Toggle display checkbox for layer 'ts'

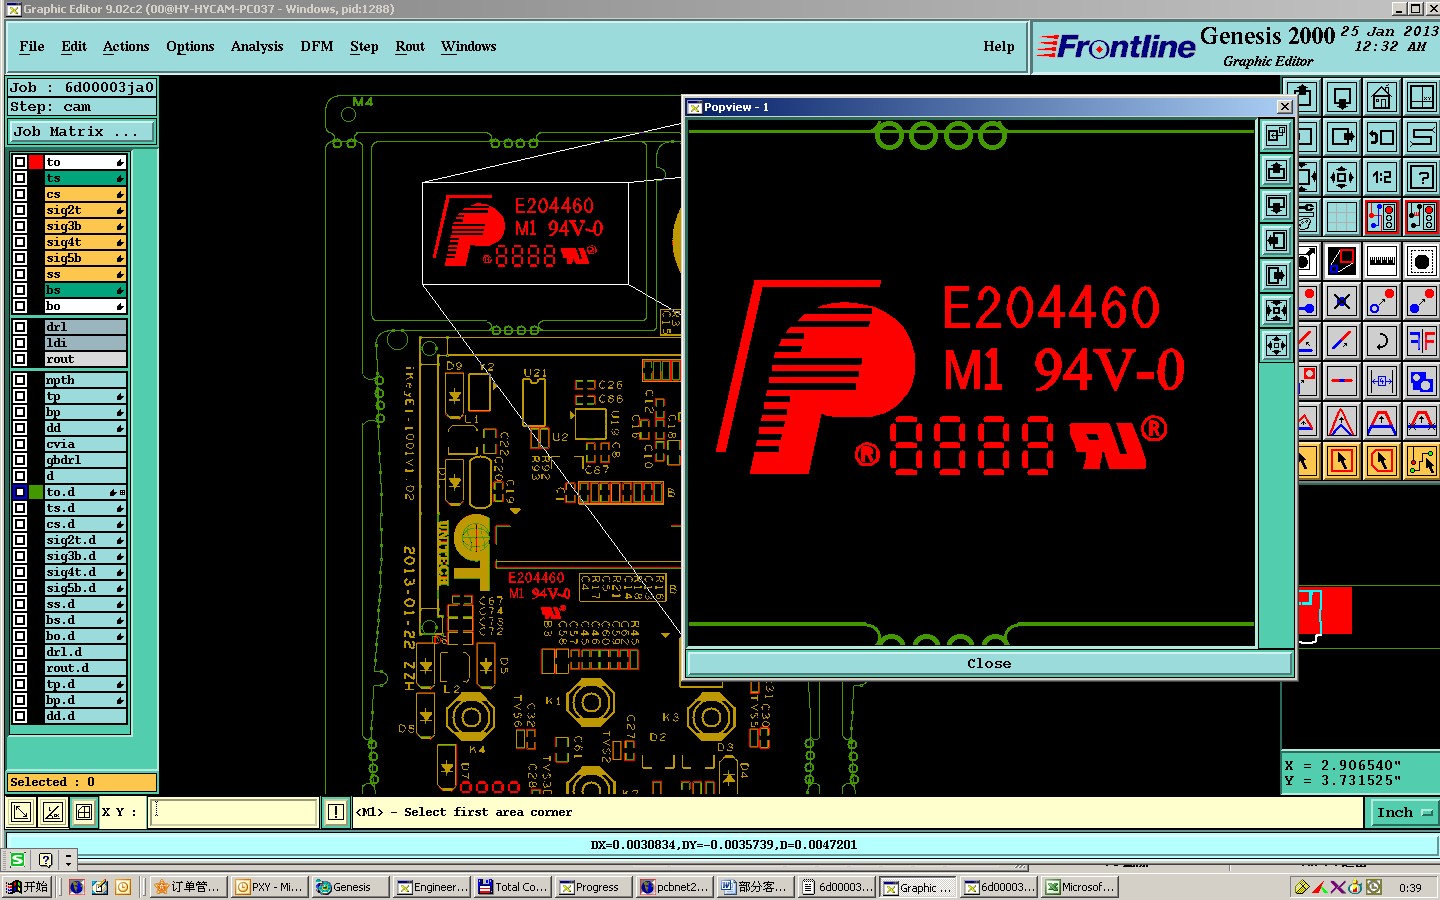(x=20, y=178)
